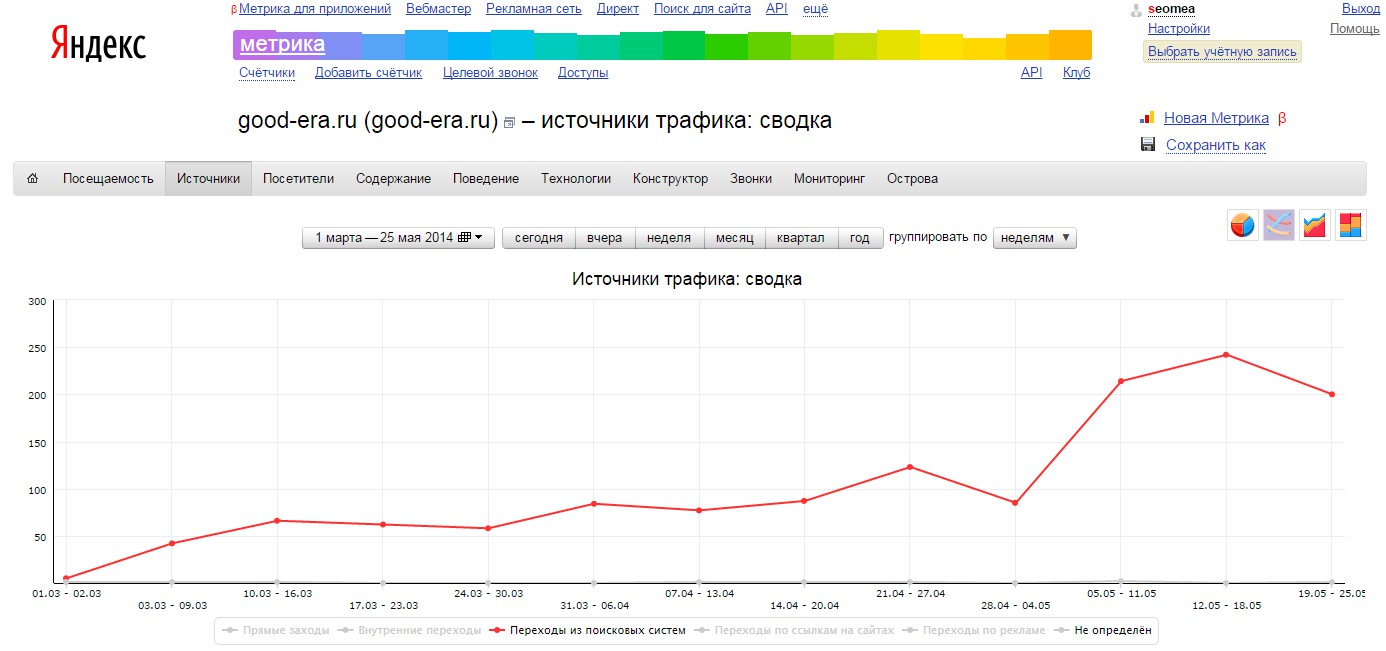Screen dimensions: 1386x651
Task: Toggle Переходы из поисковых систем series
Action: (x=586, y=631)
